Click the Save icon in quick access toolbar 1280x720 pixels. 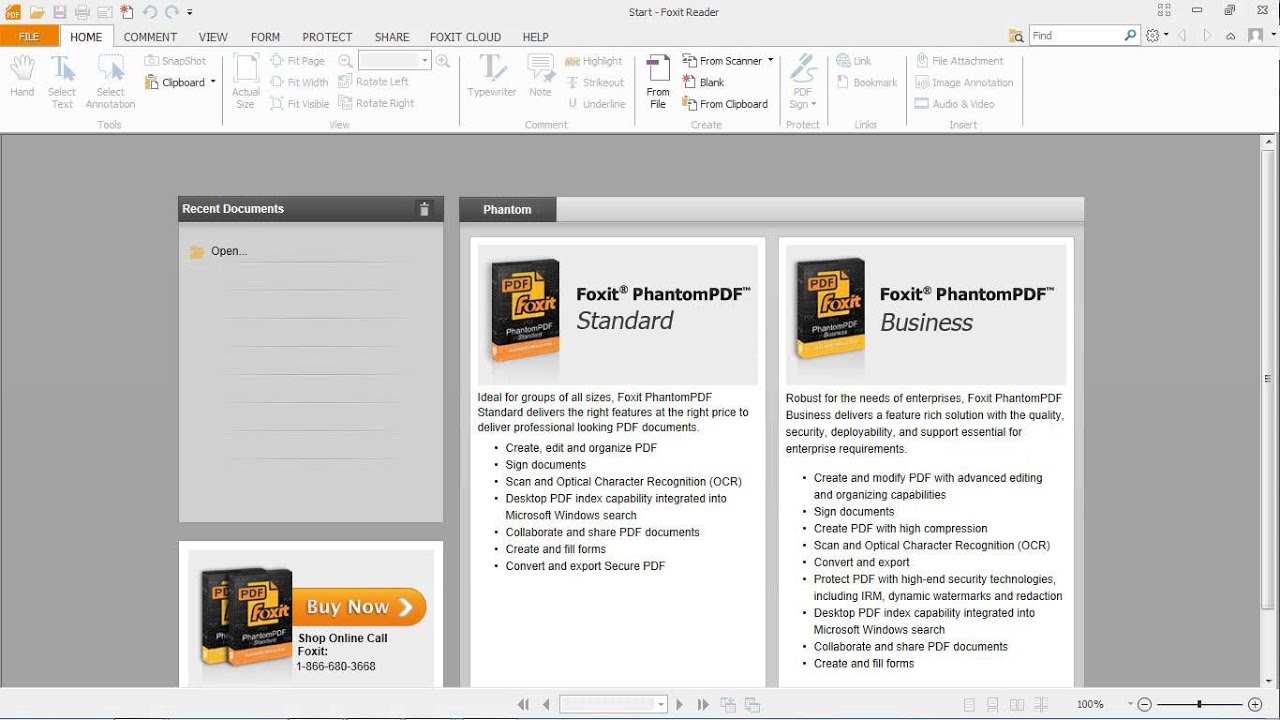[x=60, y=12]
